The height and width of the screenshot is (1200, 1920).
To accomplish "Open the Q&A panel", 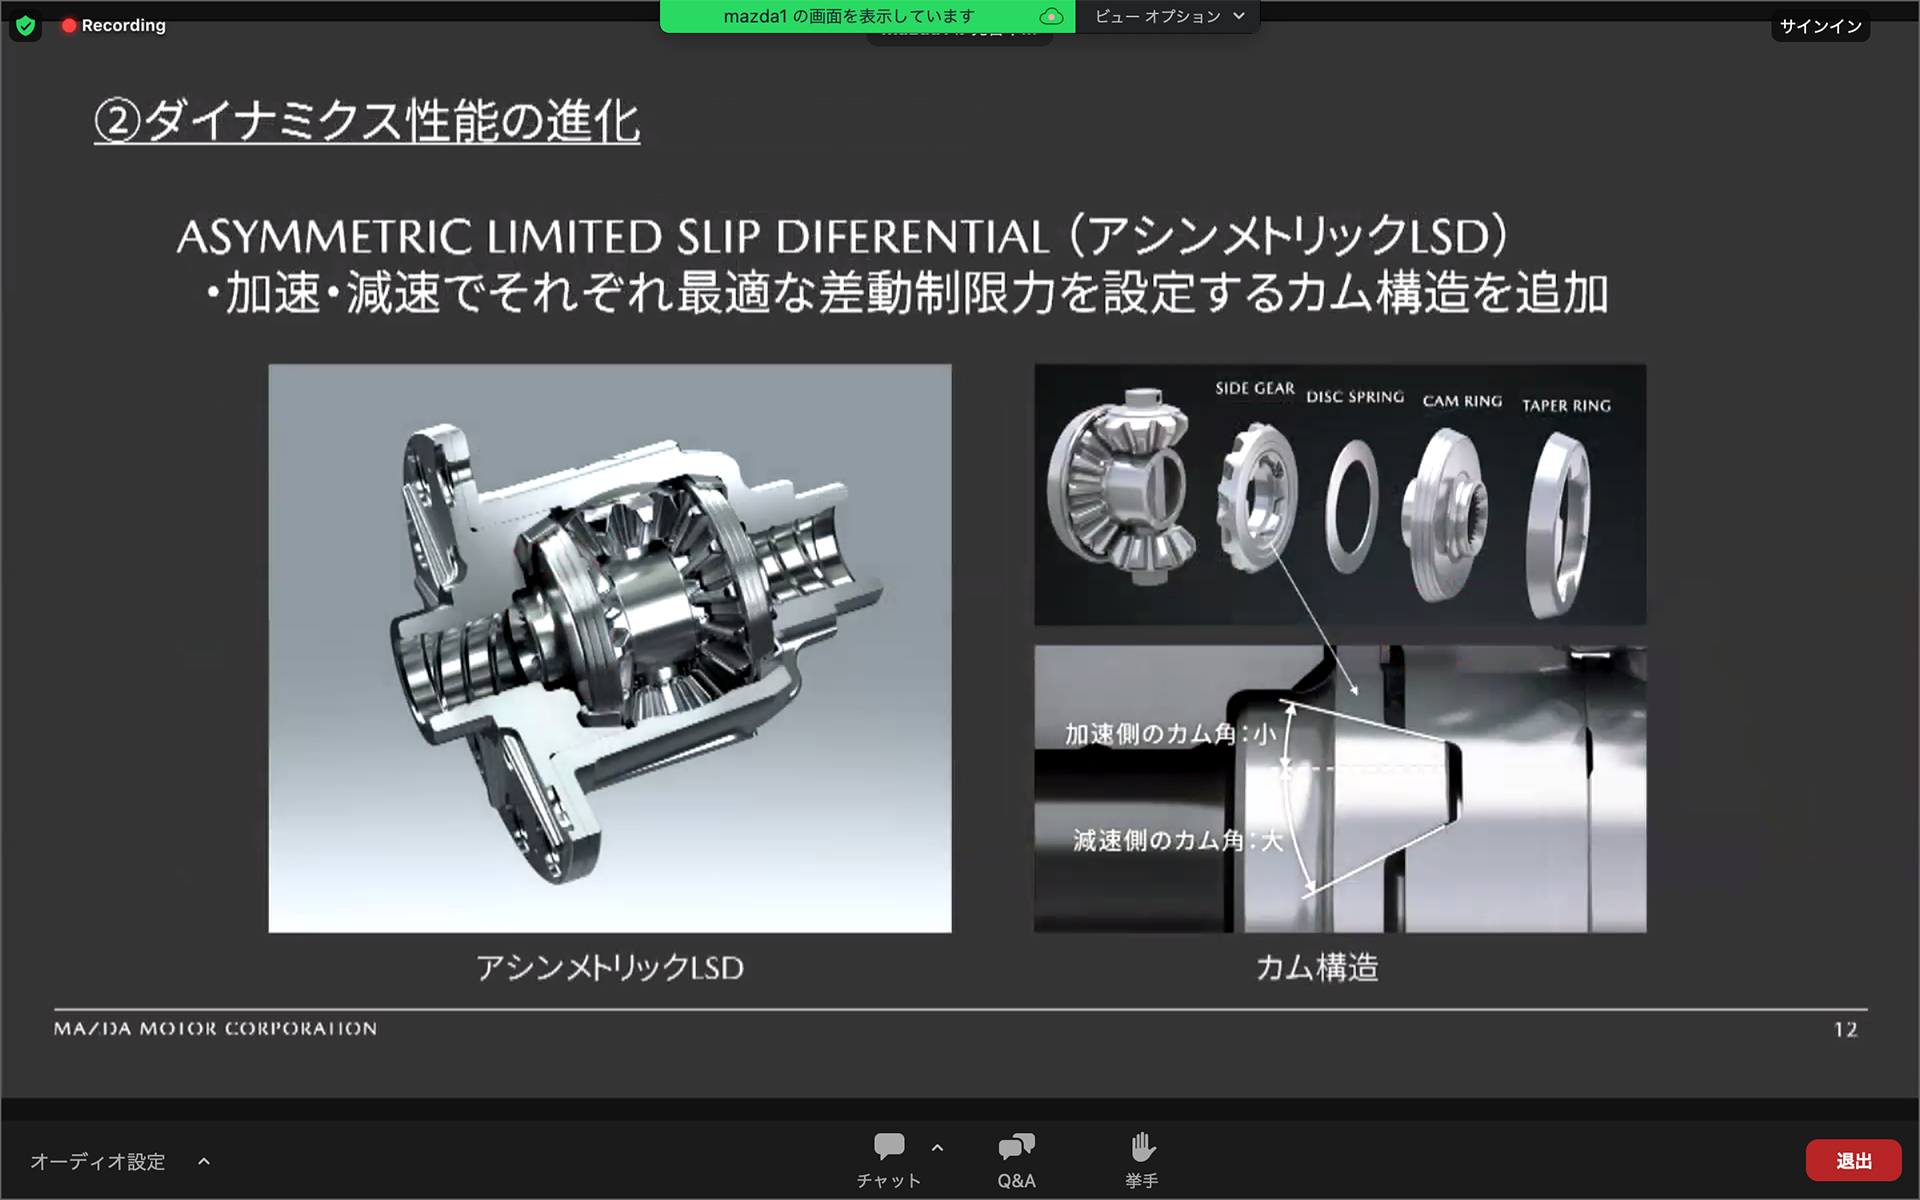I will click(1016, 1159).
